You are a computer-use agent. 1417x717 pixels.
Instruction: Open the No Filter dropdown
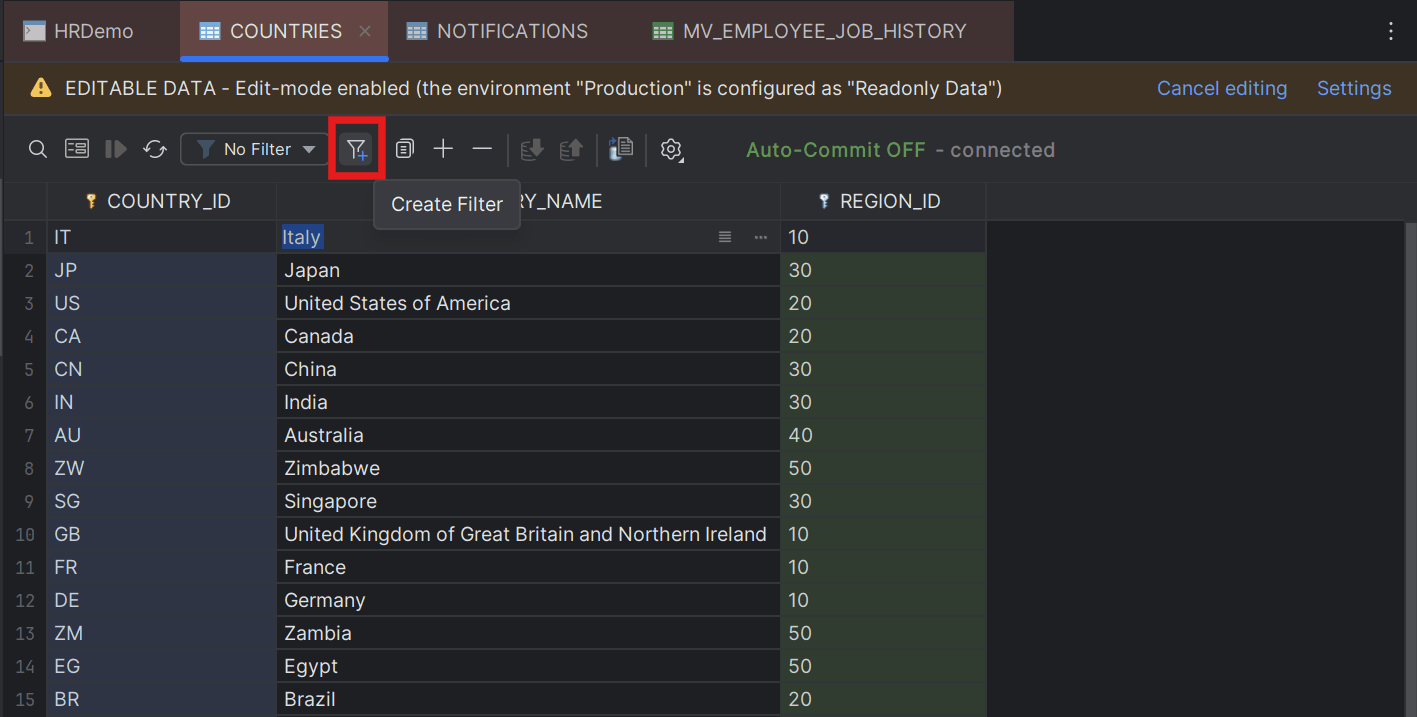click(257, 149)
